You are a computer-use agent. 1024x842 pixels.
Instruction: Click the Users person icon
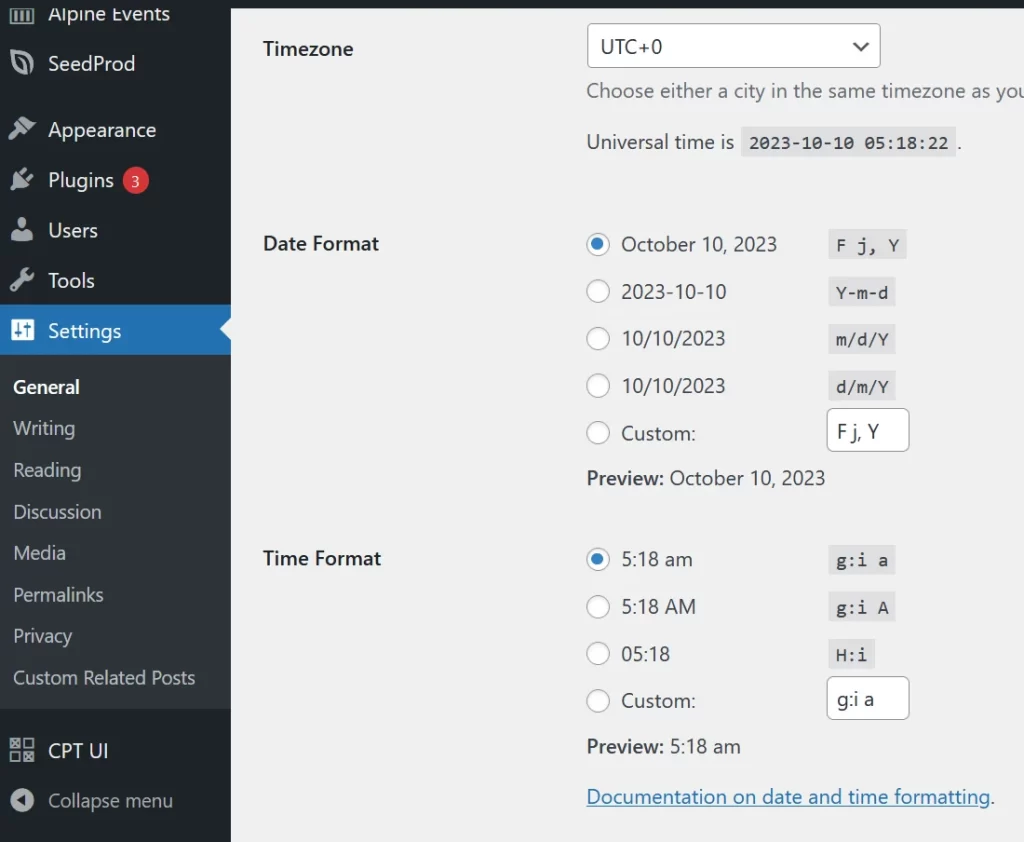pos(22,230)
